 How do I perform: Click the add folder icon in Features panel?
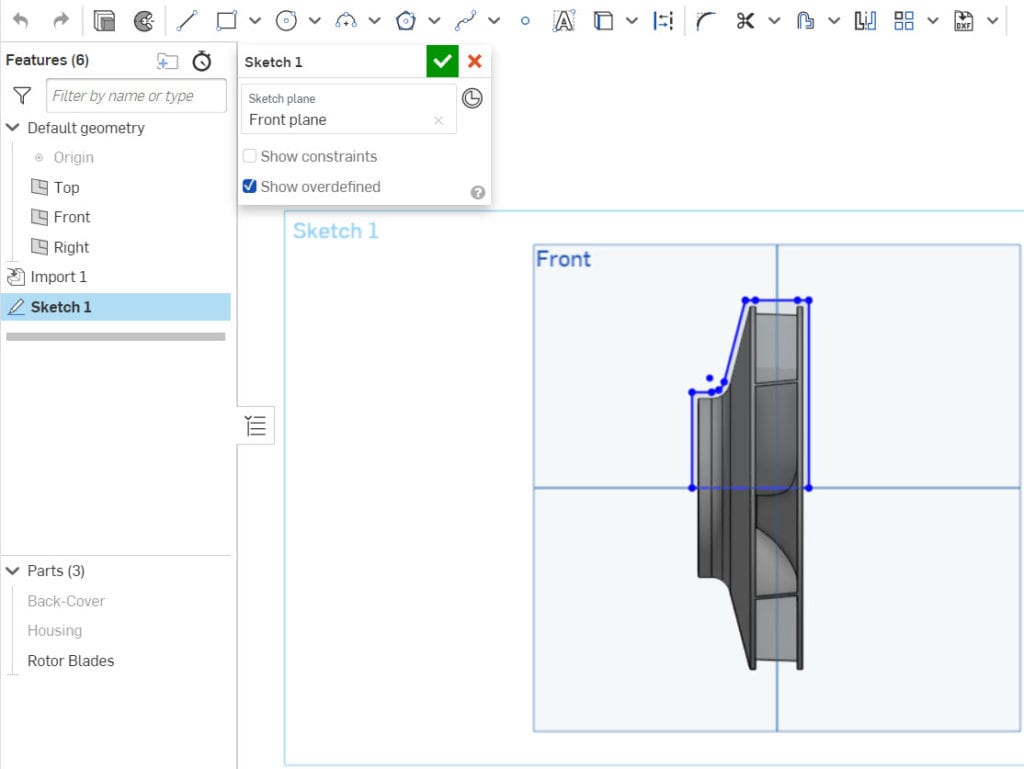[x=169, y=61]
